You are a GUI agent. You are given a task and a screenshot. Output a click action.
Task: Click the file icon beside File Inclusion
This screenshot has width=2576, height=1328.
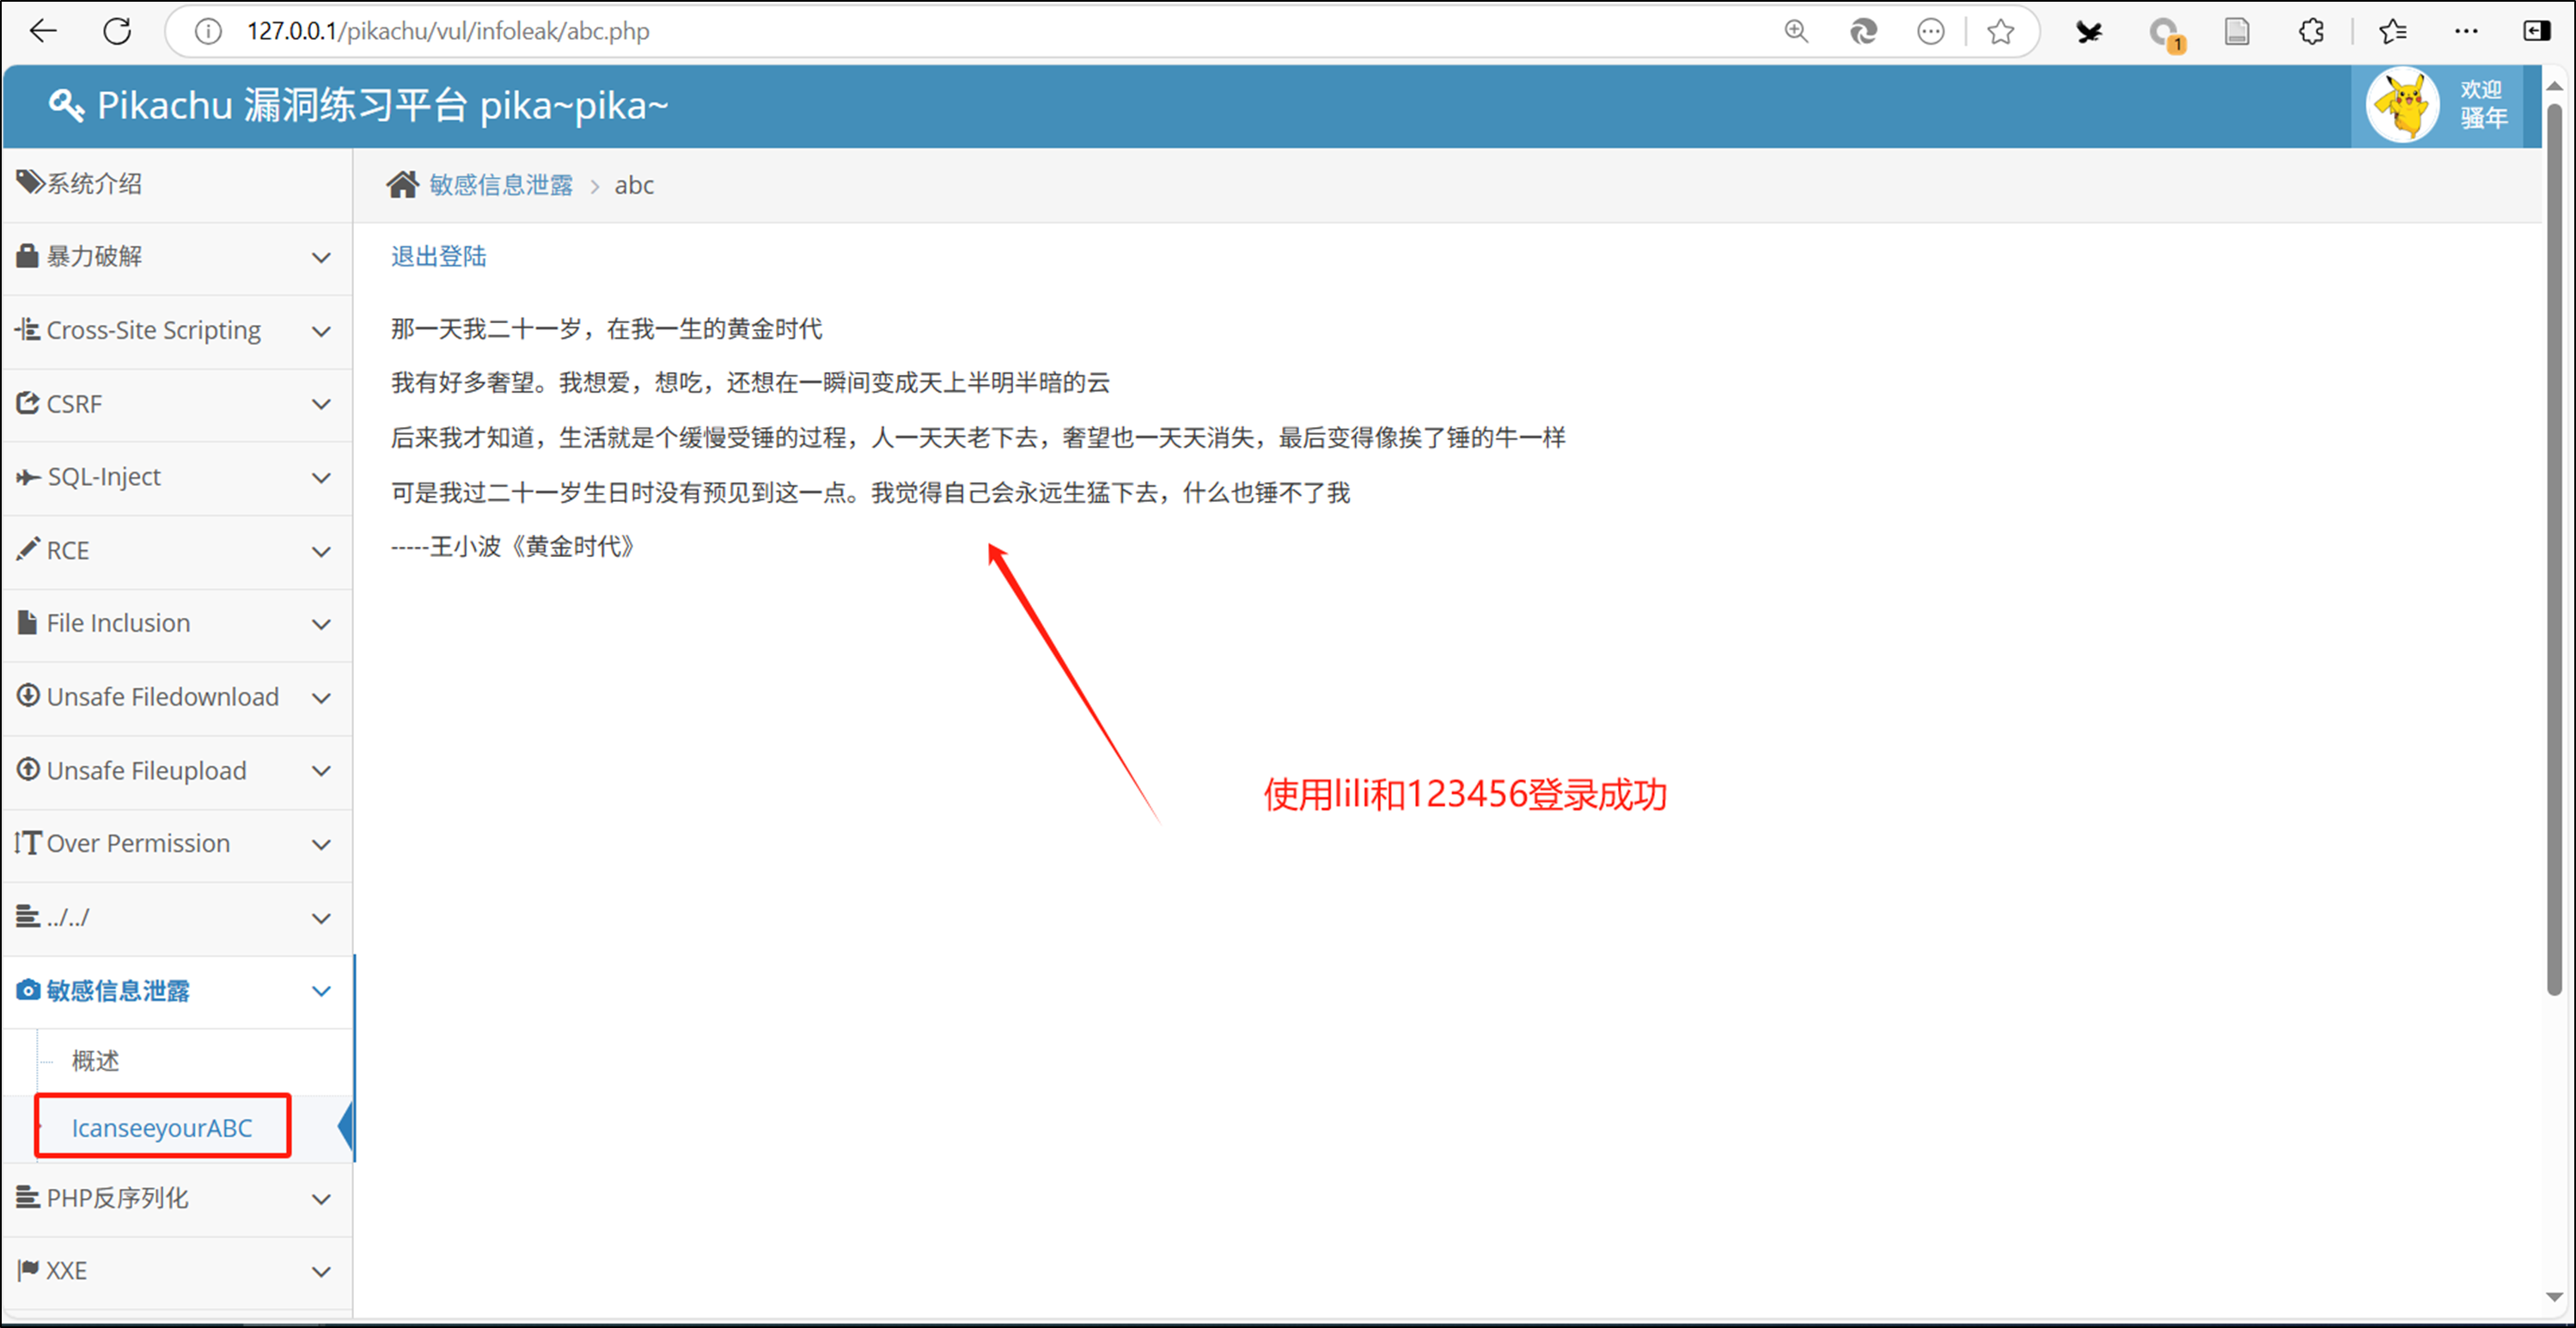tap(28, 622)
